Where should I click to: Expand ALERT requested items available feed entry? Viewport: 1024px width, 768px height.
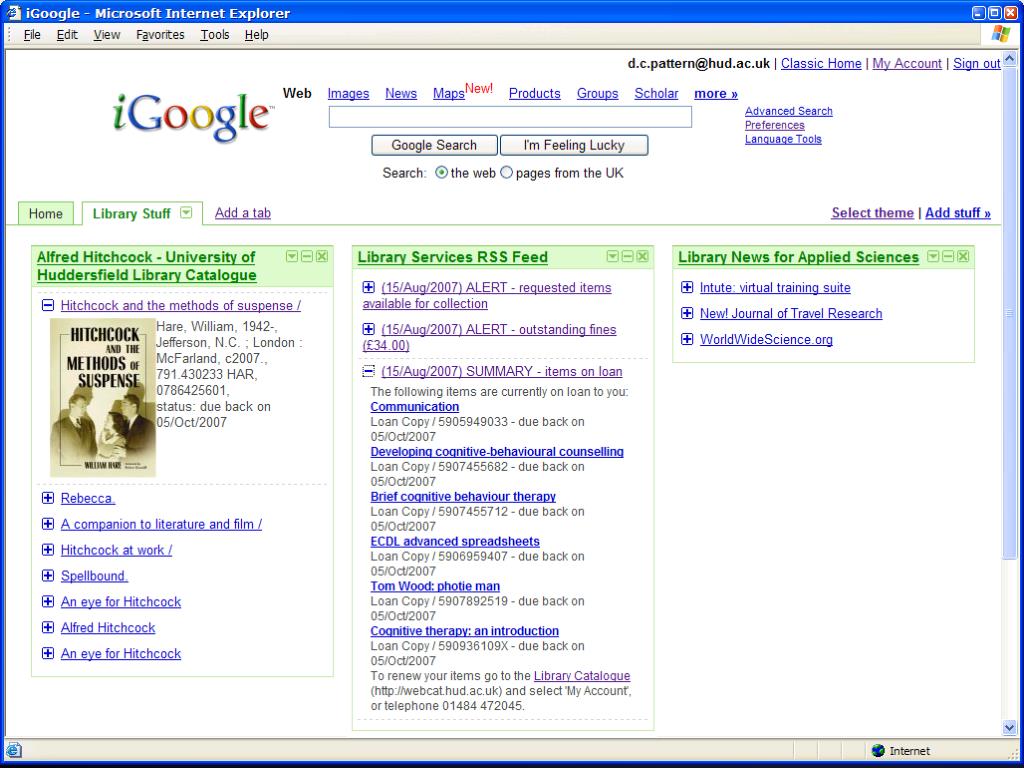click(x=368, y=287)
